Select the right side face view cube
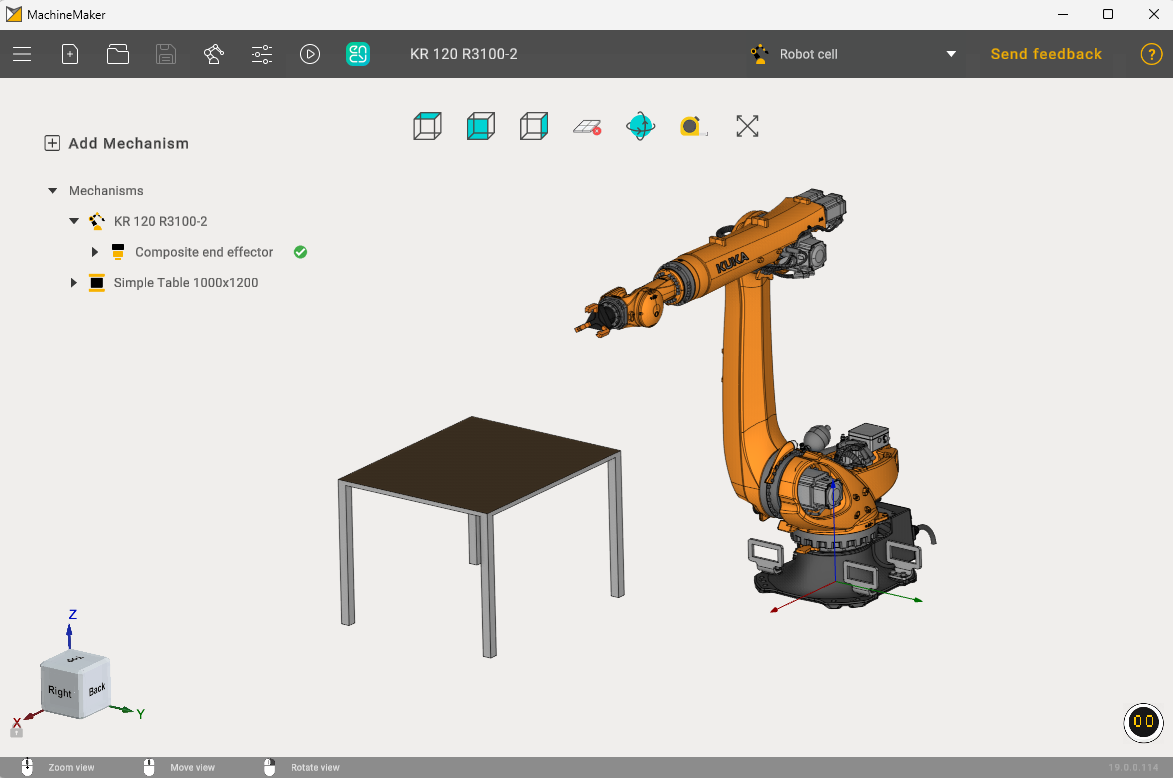 click(534, 126)
